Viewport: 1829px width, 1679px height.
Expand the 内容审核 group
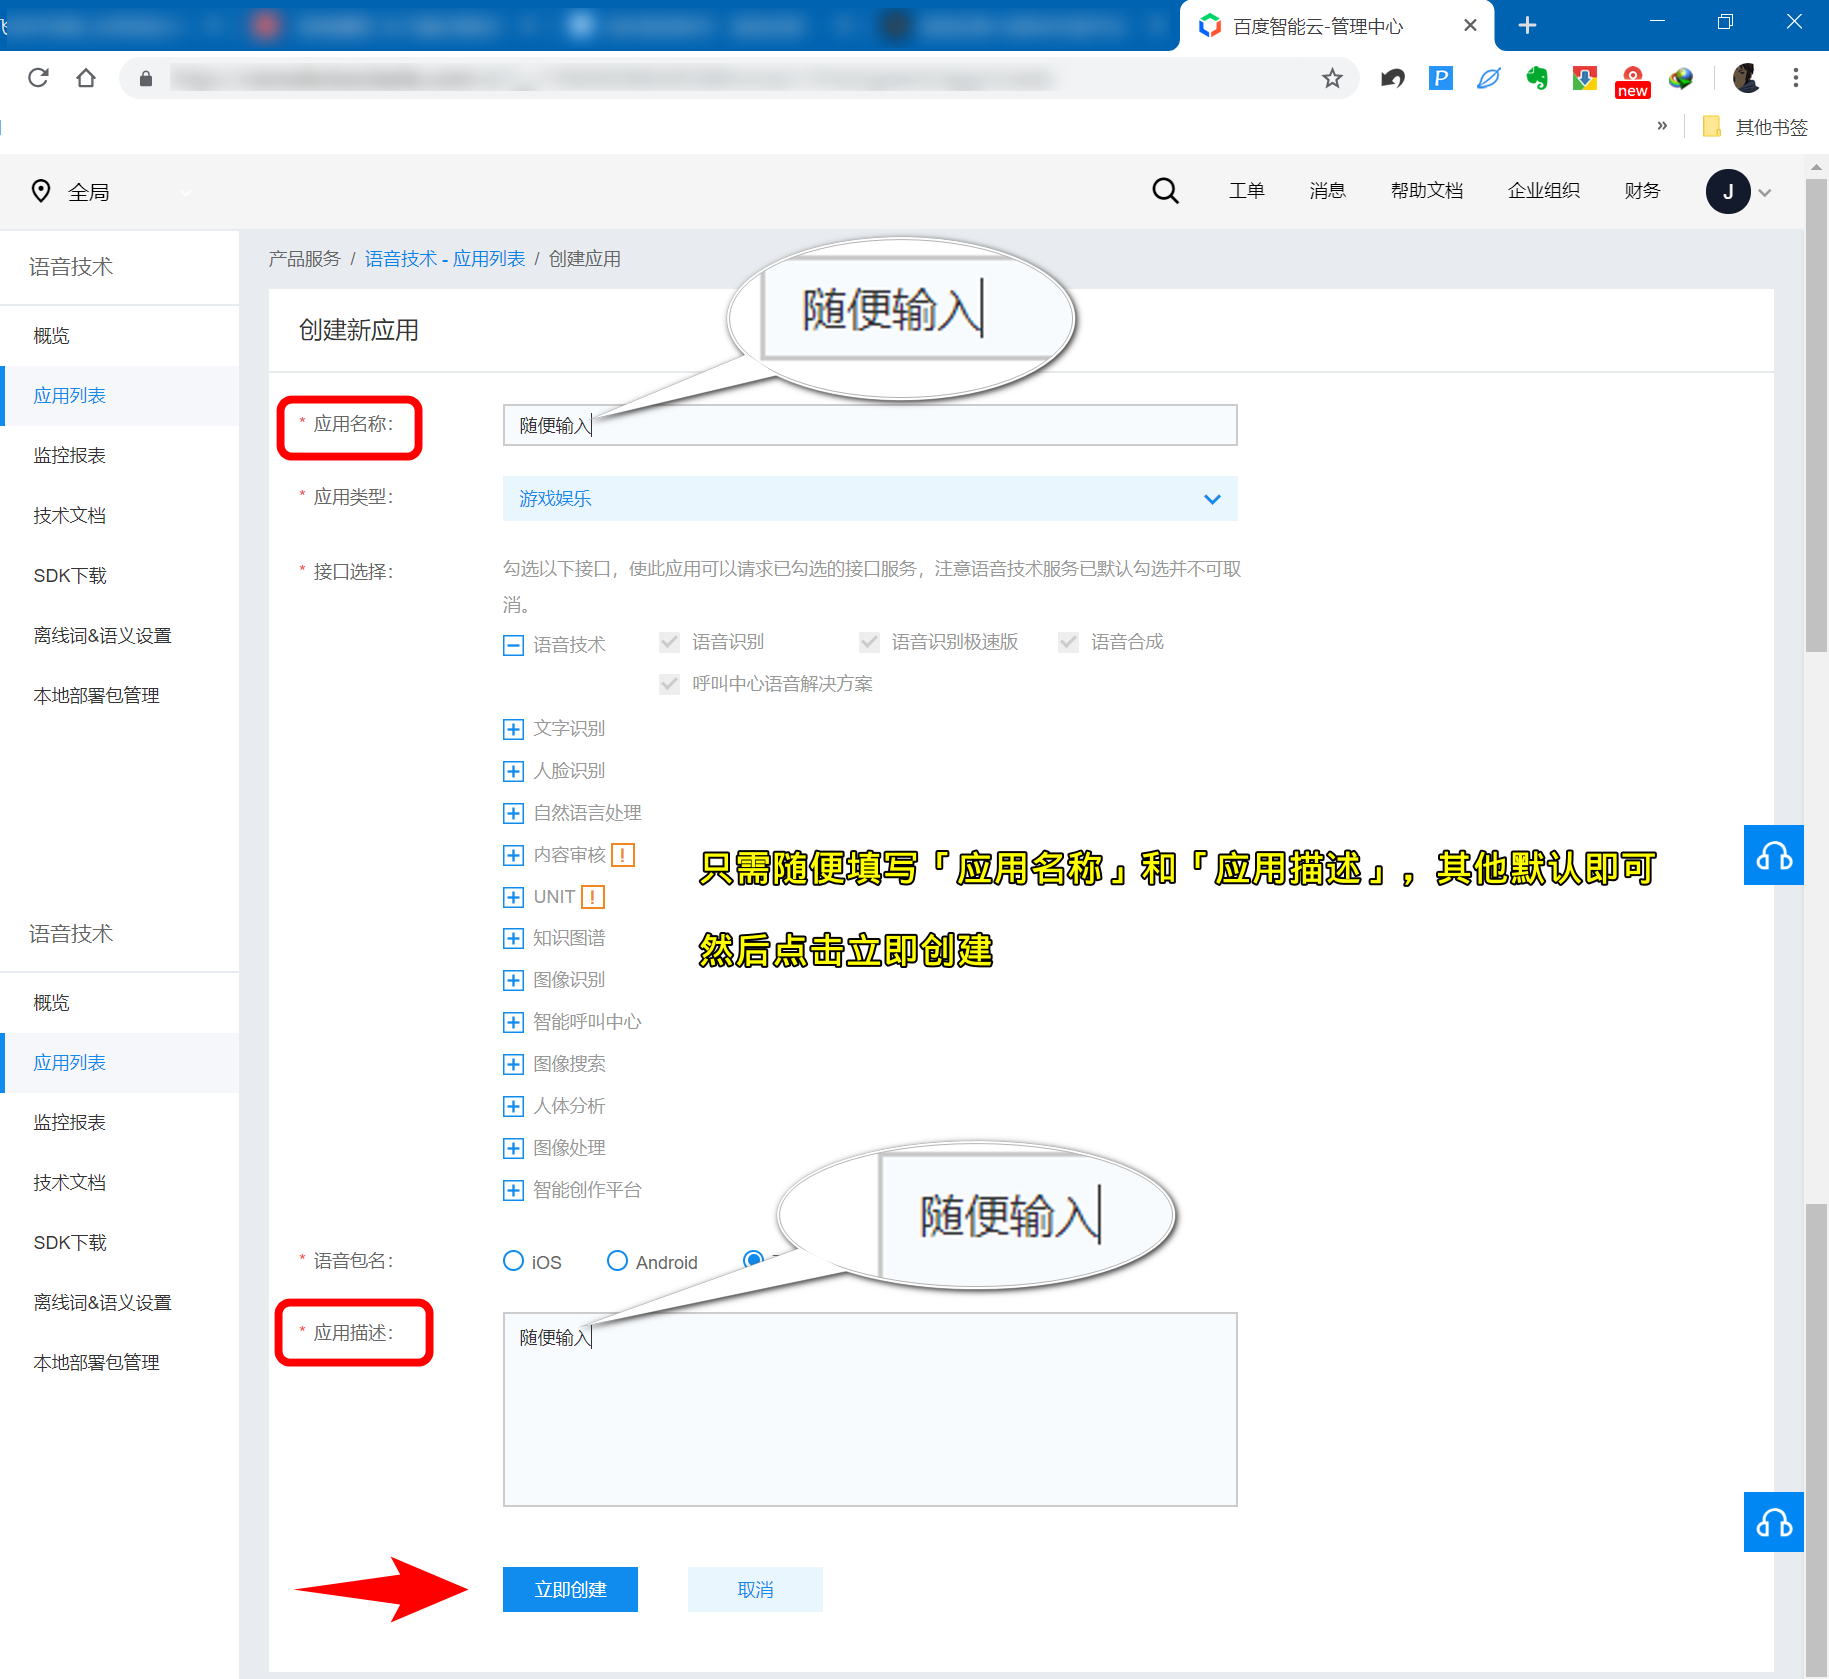click(x=513, y=855)
